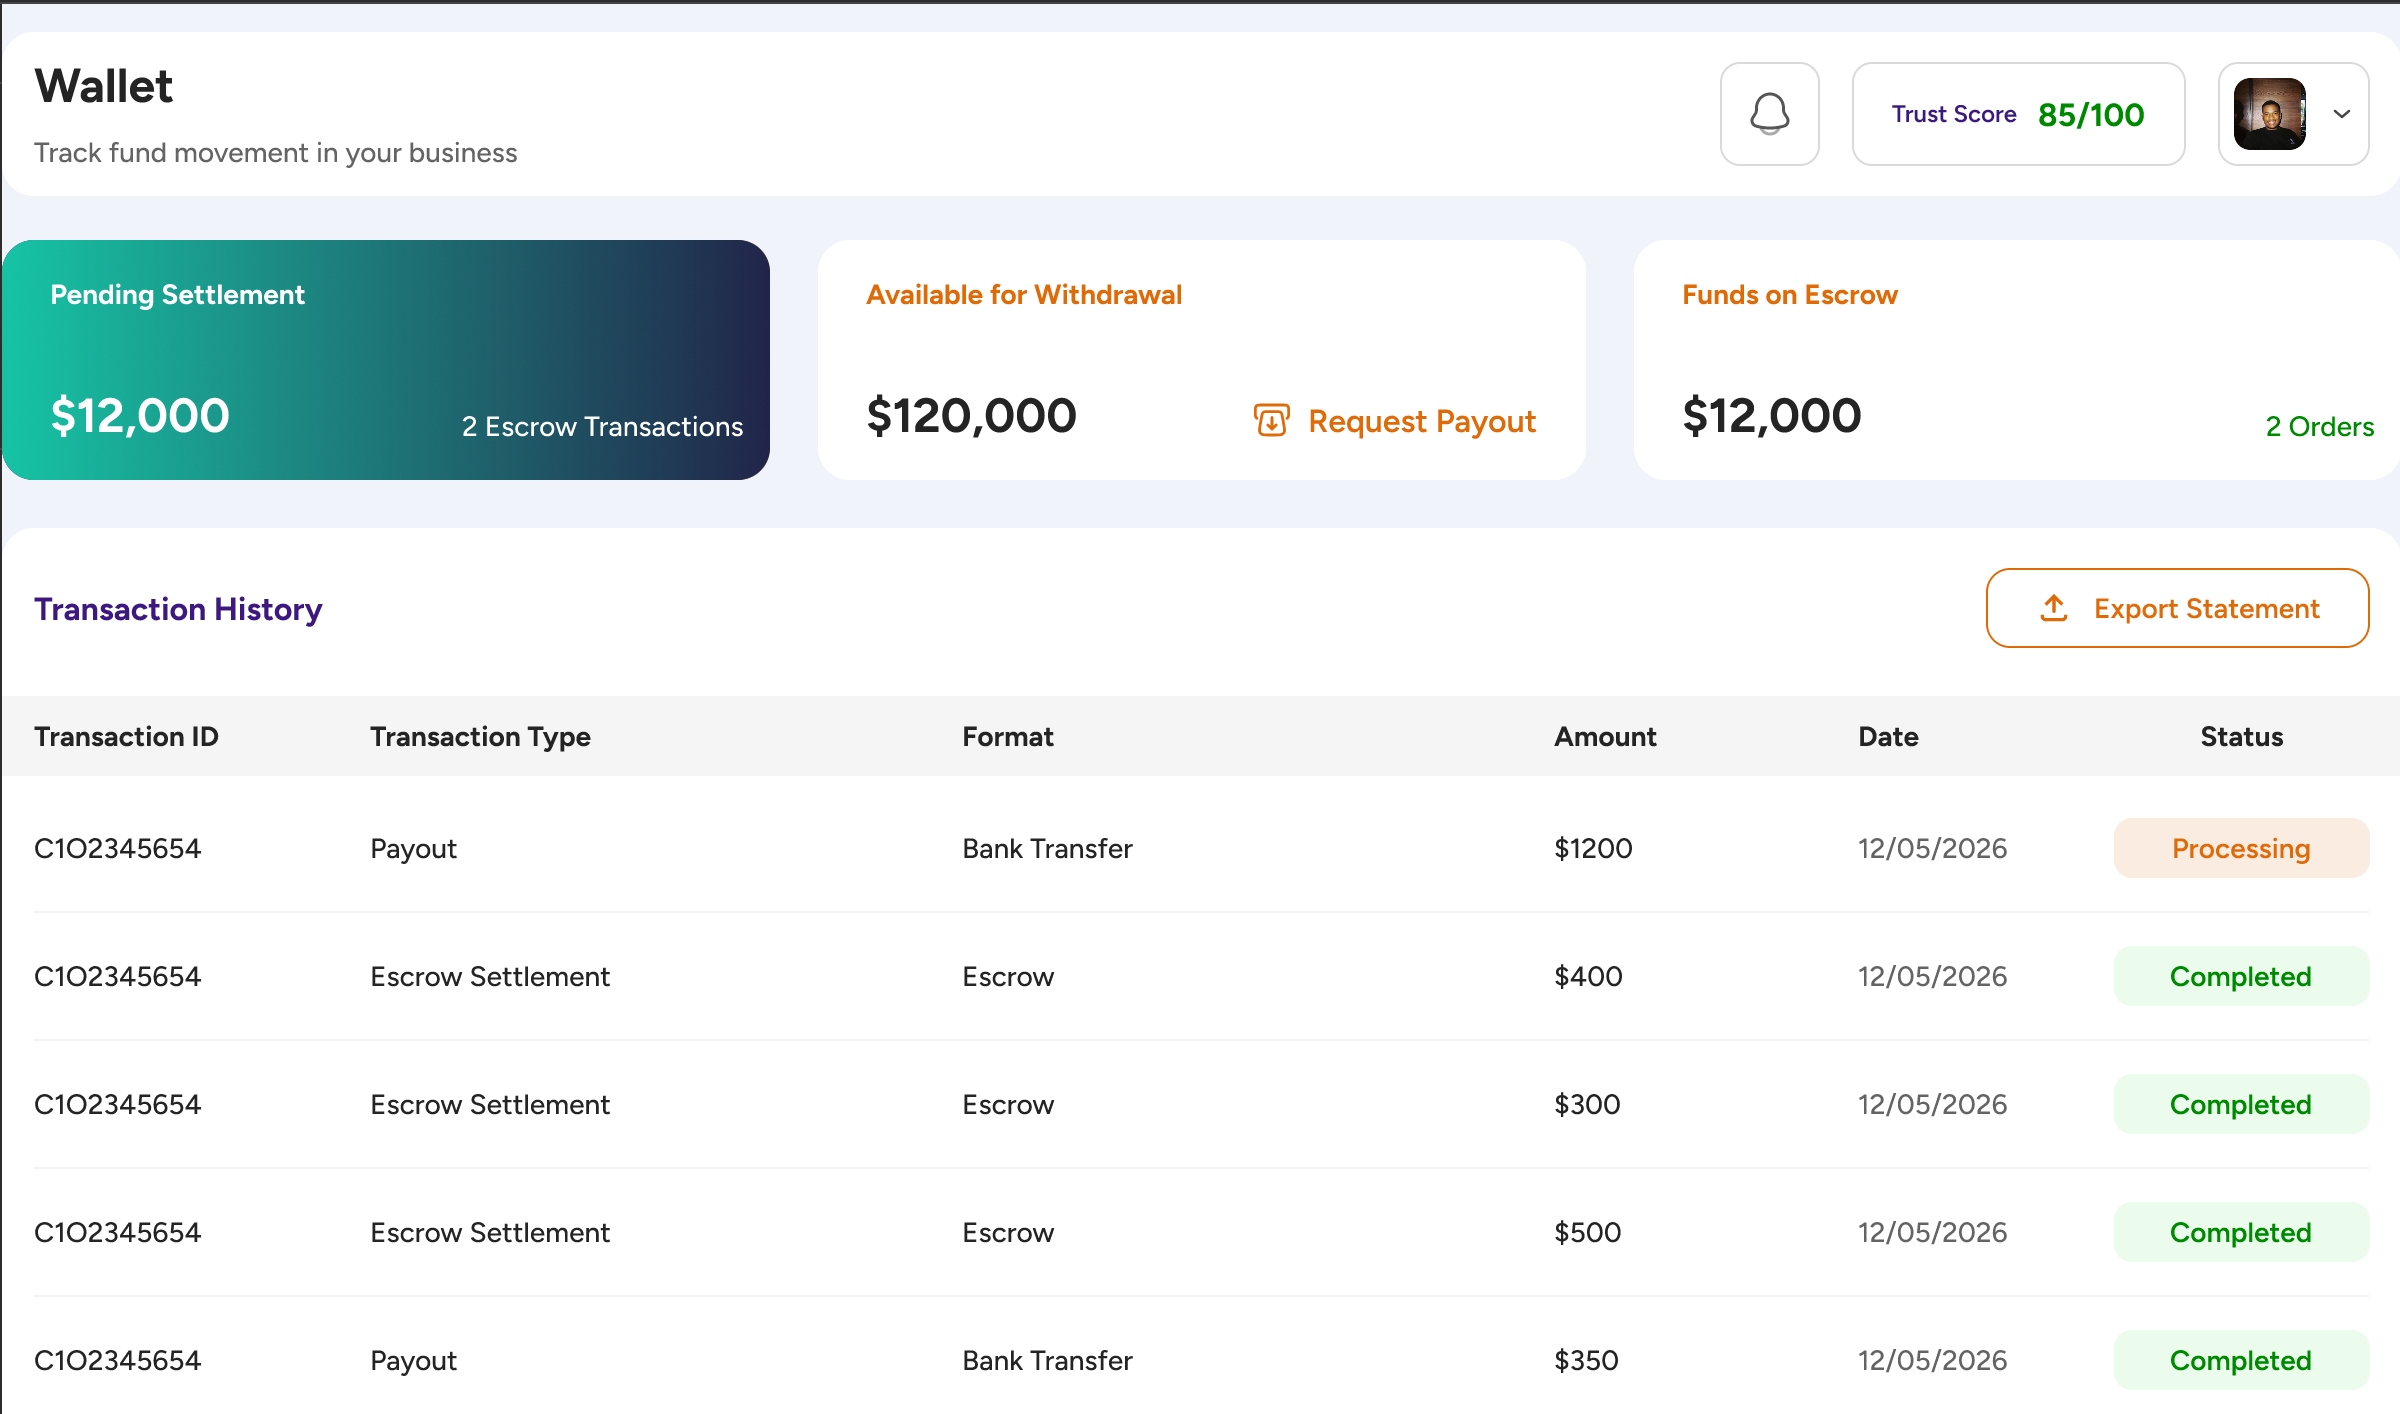Open the Trust Score 85/100 badge
This screenshot has width=2400, height=1414.
(2017, 114)
